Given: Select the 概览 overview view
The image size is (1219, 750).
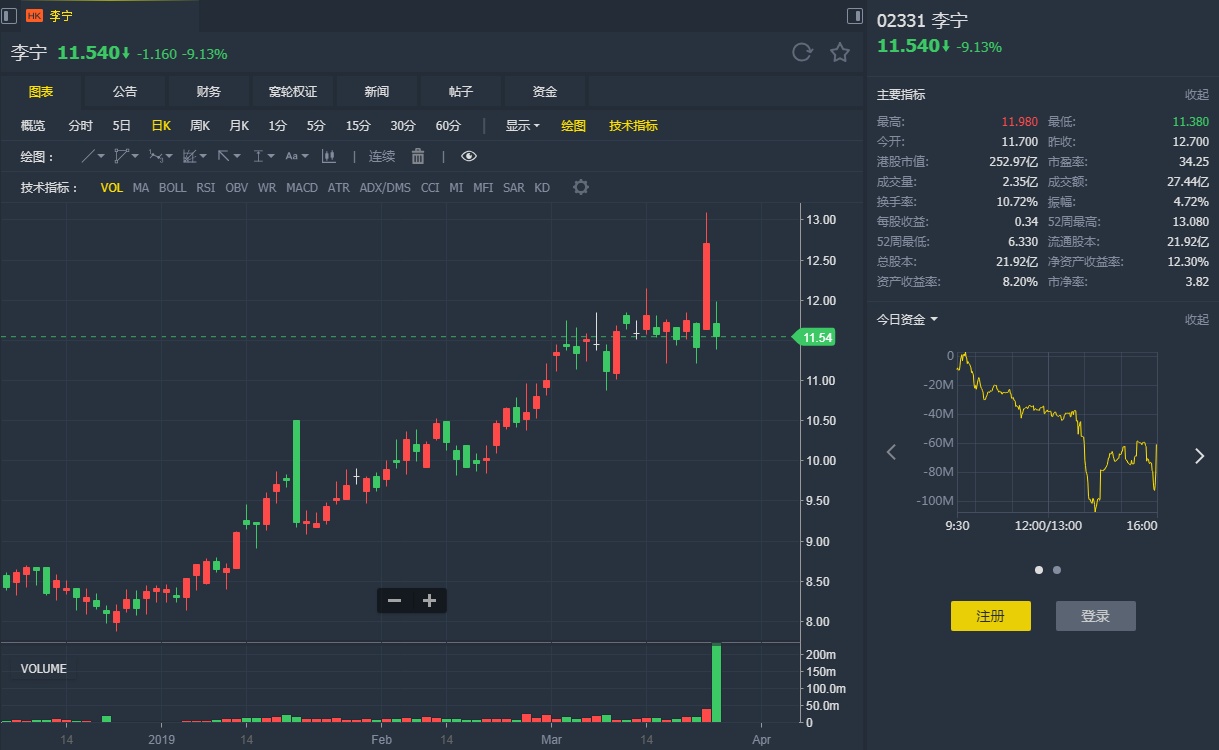Looking at the screenshot, I should pos(33,126).
